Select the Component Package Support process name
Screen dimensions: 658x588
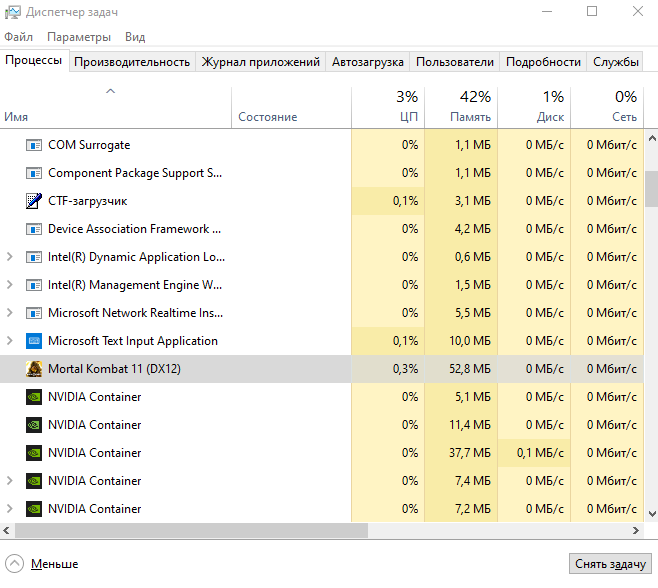[135, 173]
